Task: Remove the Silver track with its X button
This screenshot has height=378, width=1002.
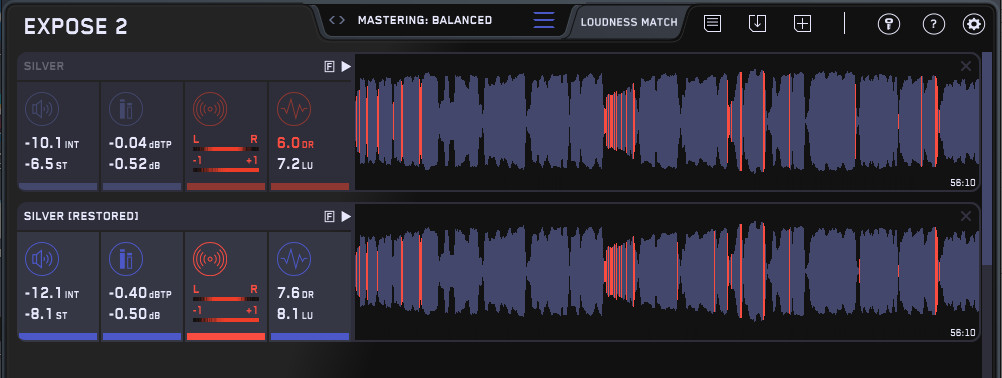Action: [966, 66]
